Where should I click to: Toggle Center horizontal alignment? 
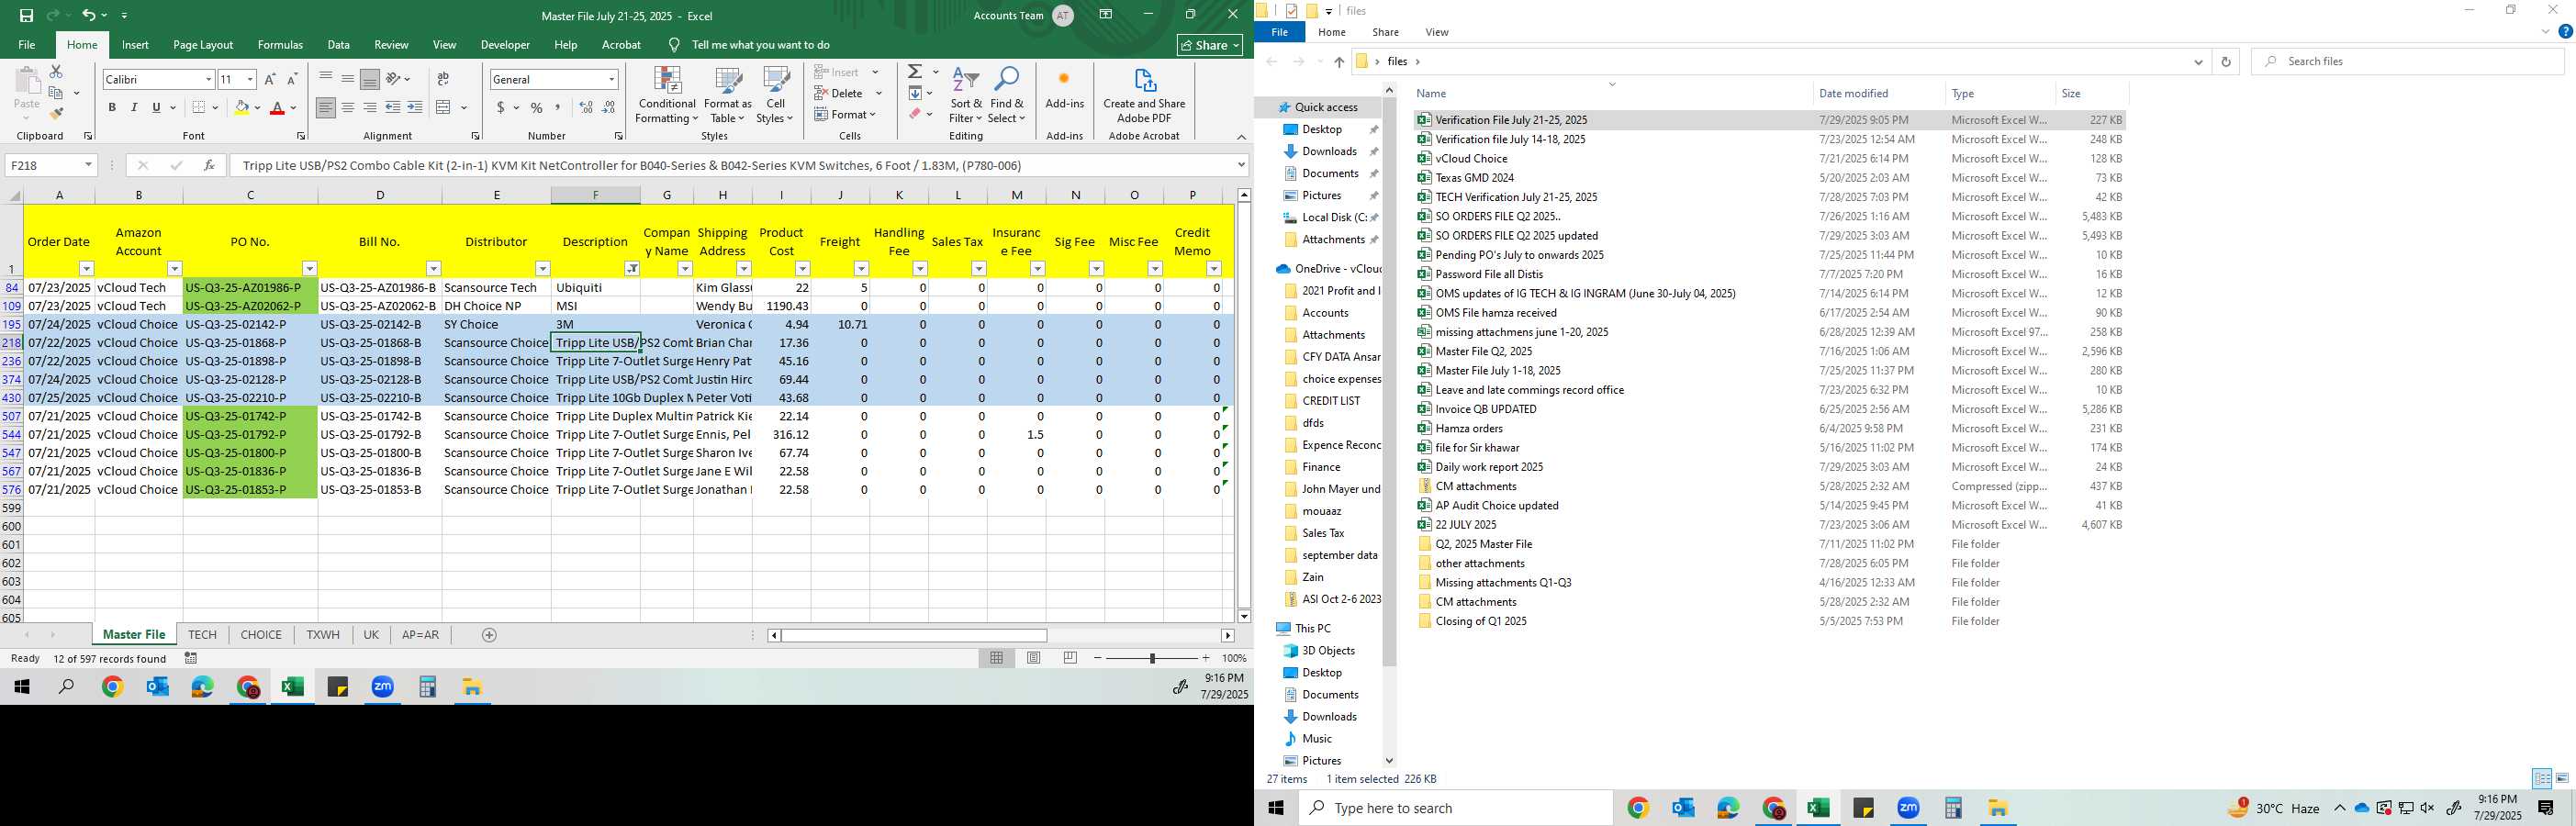click(x=348, y=107)
